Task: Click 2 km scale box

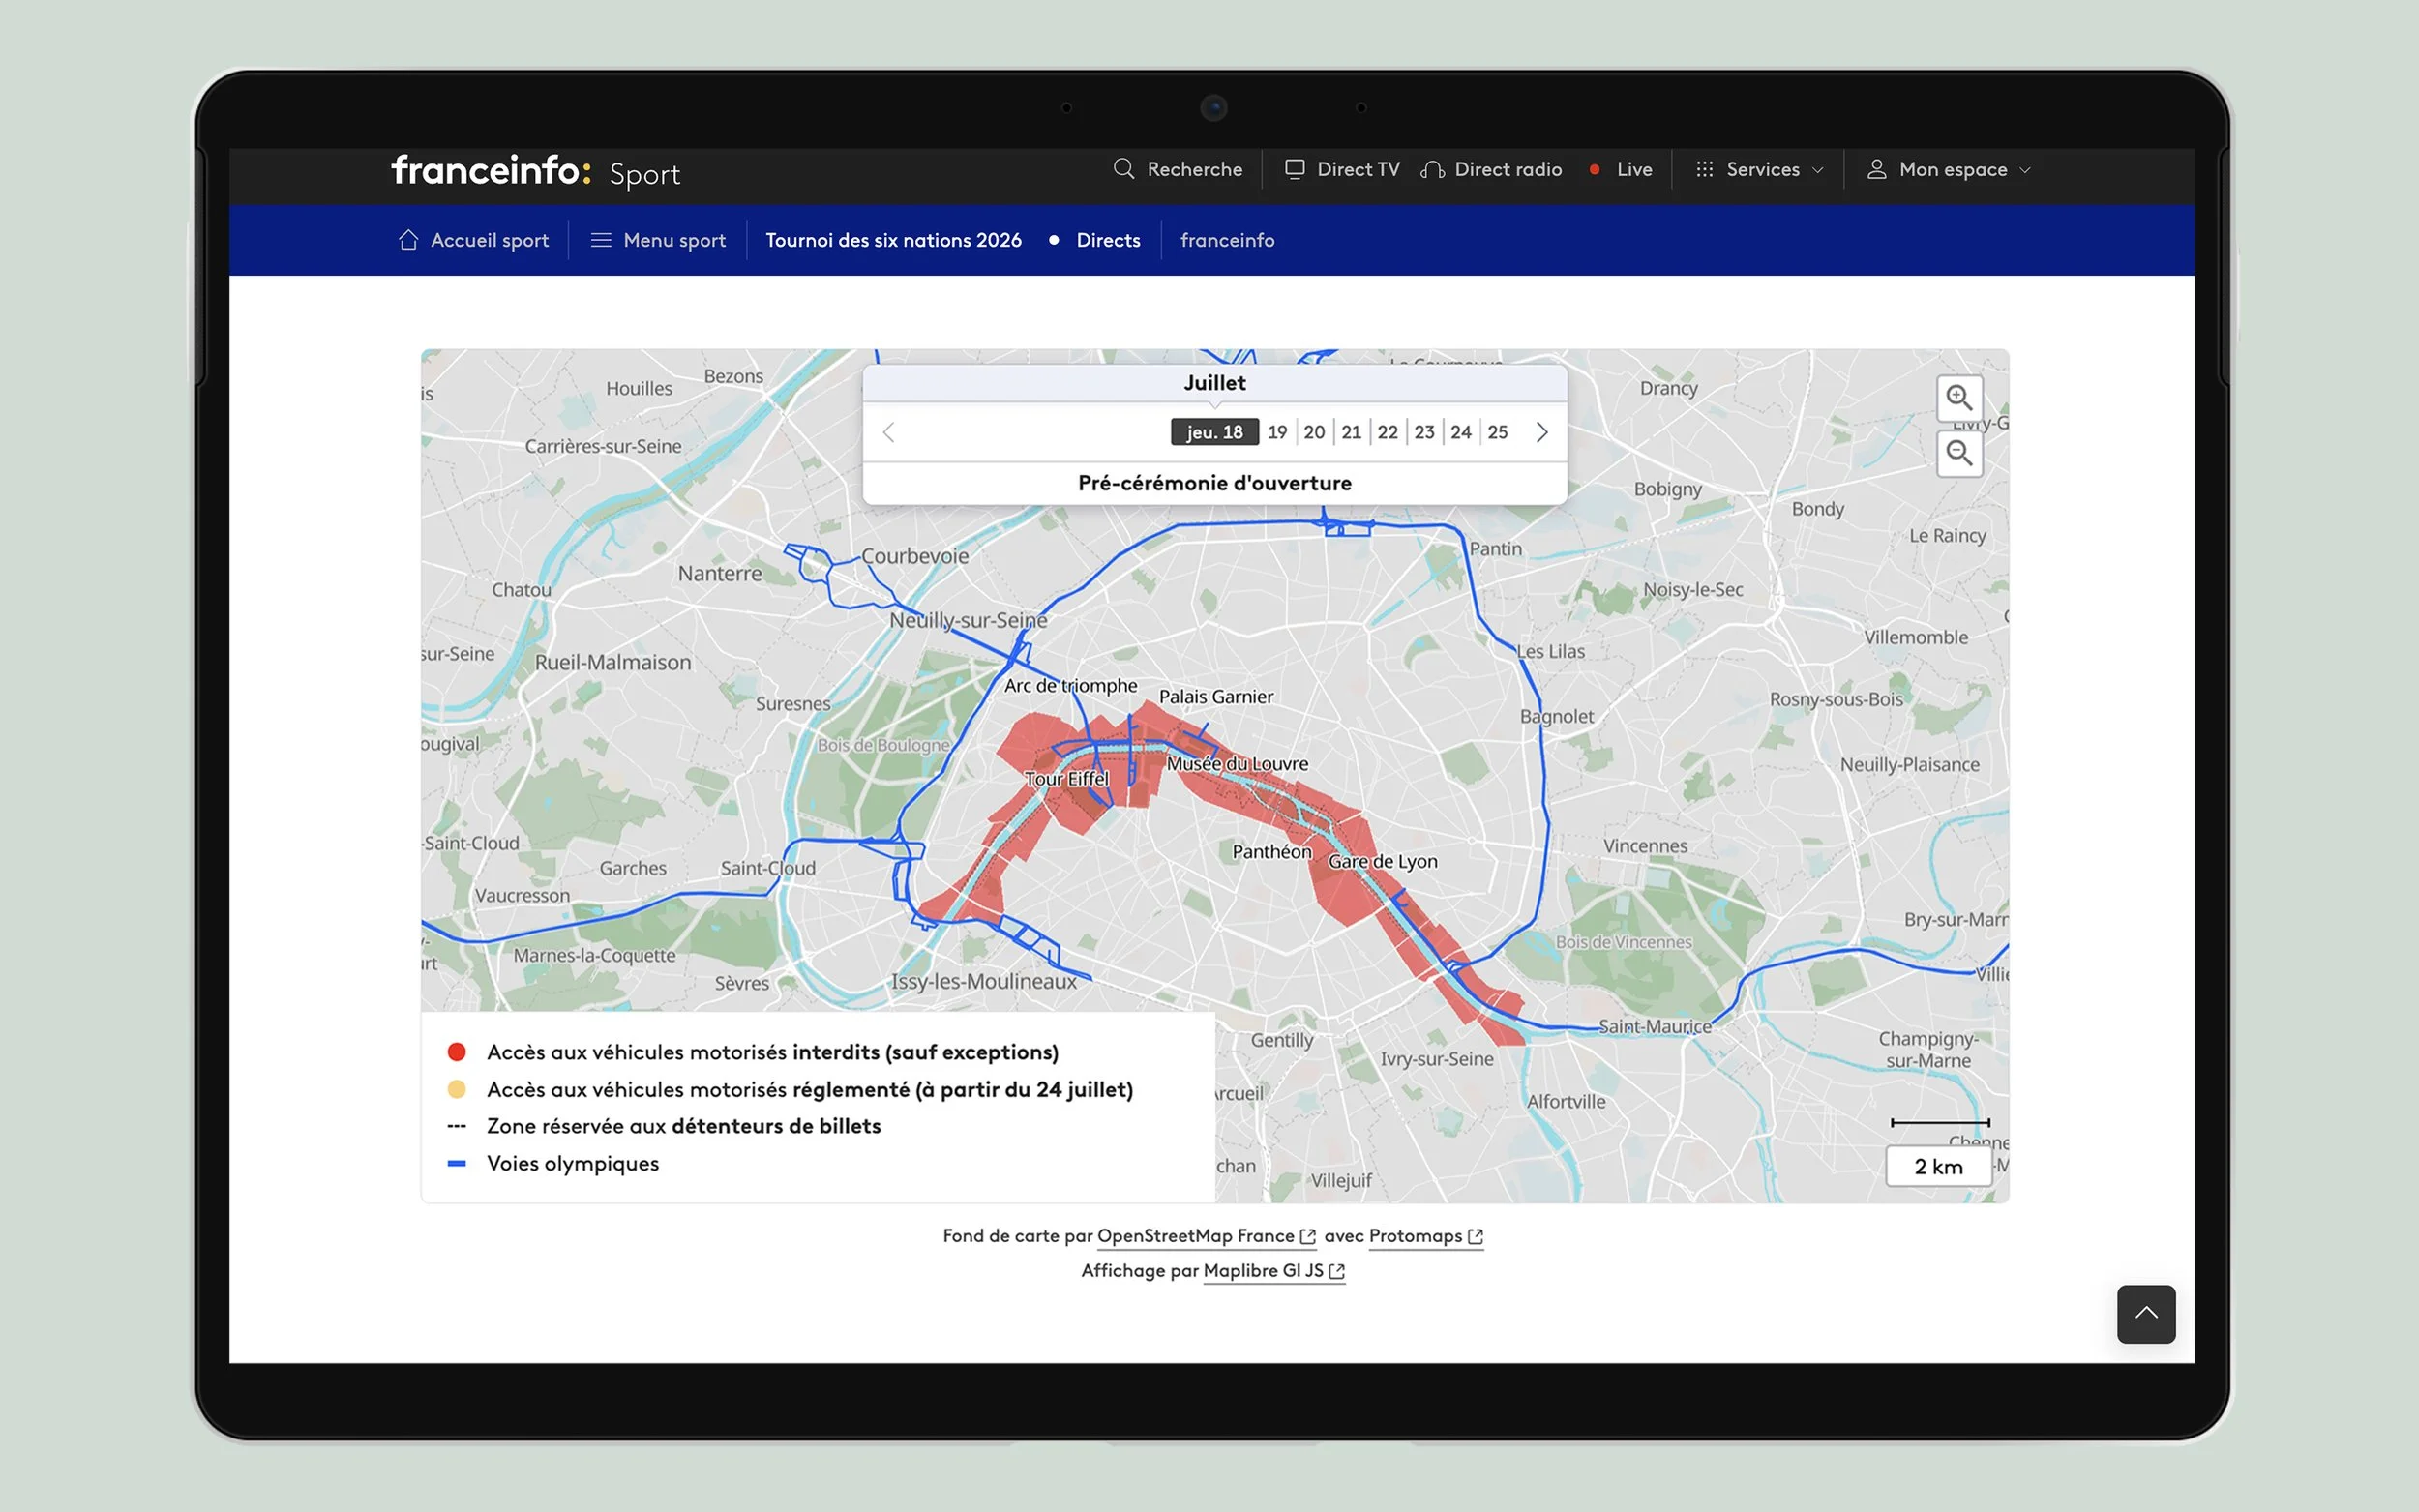Action: (x=1938, y=1166)
